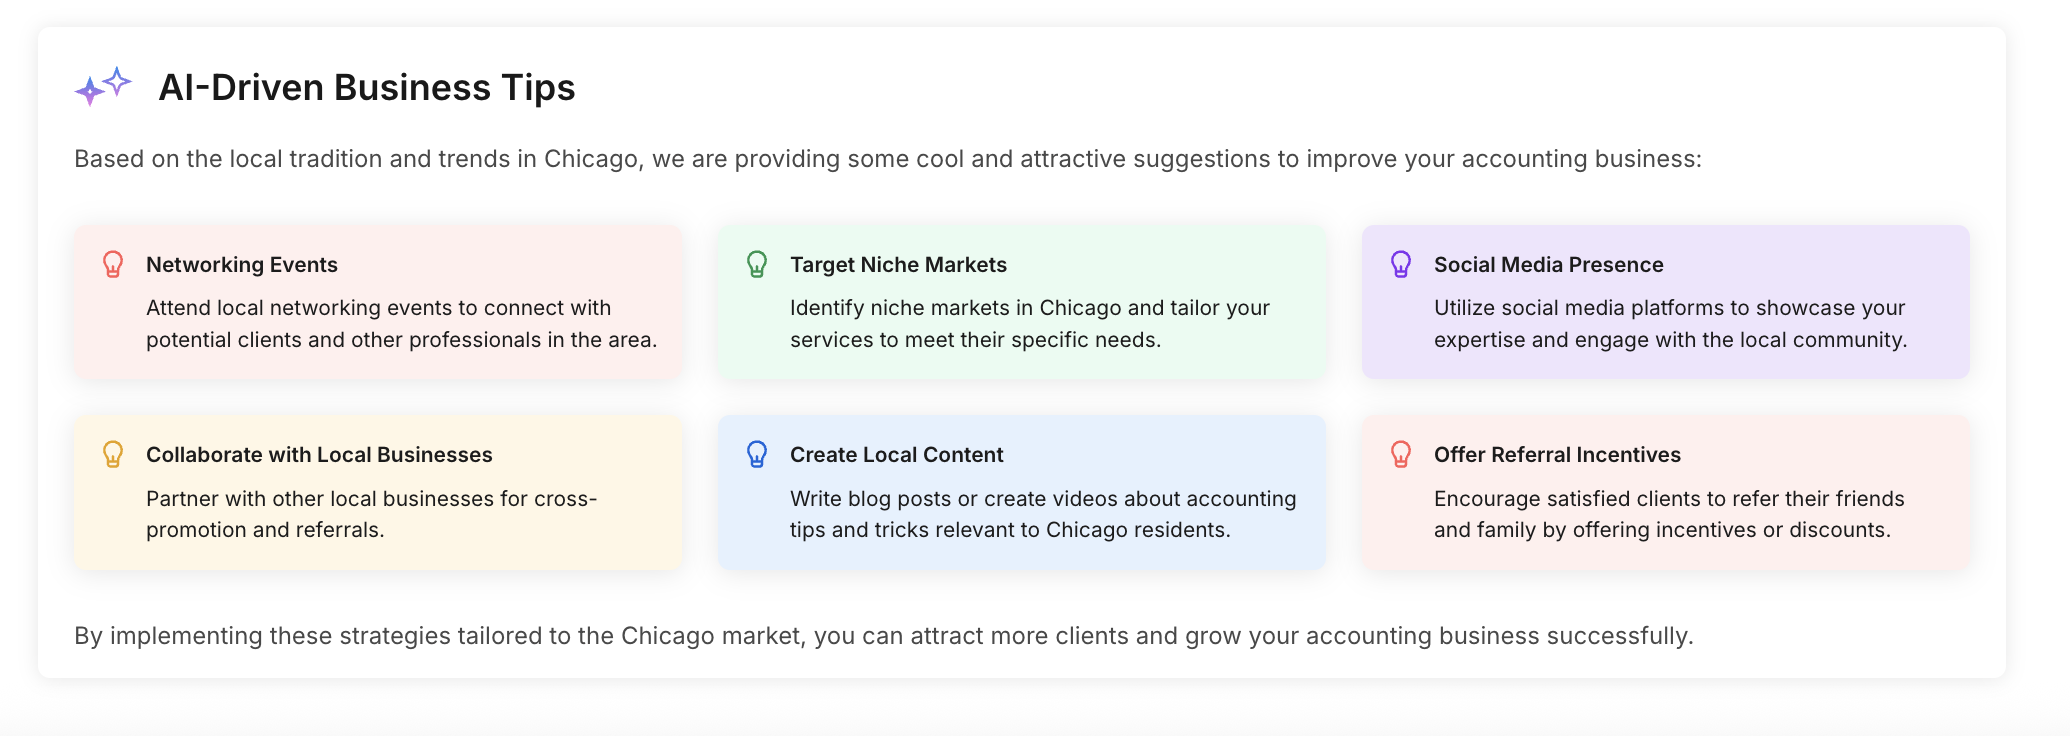
Task: Click the yellow lightbulb beside Collaborate with Local Businesses
Action: (x=113, y=454)
